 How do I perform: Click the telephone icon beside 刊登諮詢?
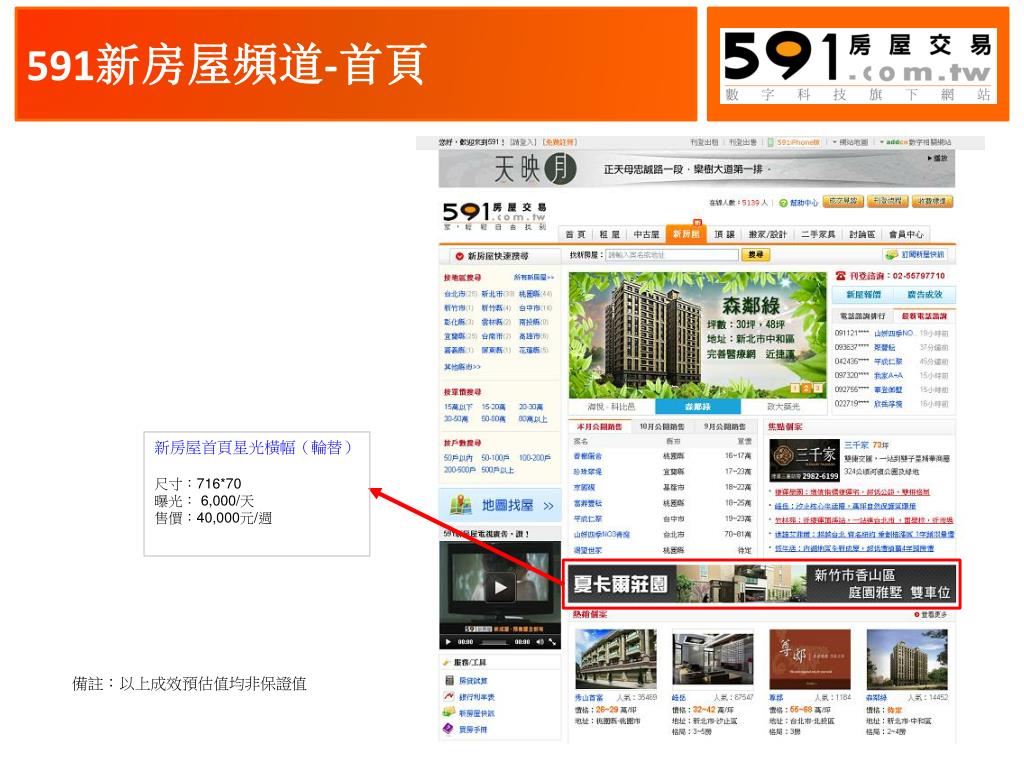(841, 276)
